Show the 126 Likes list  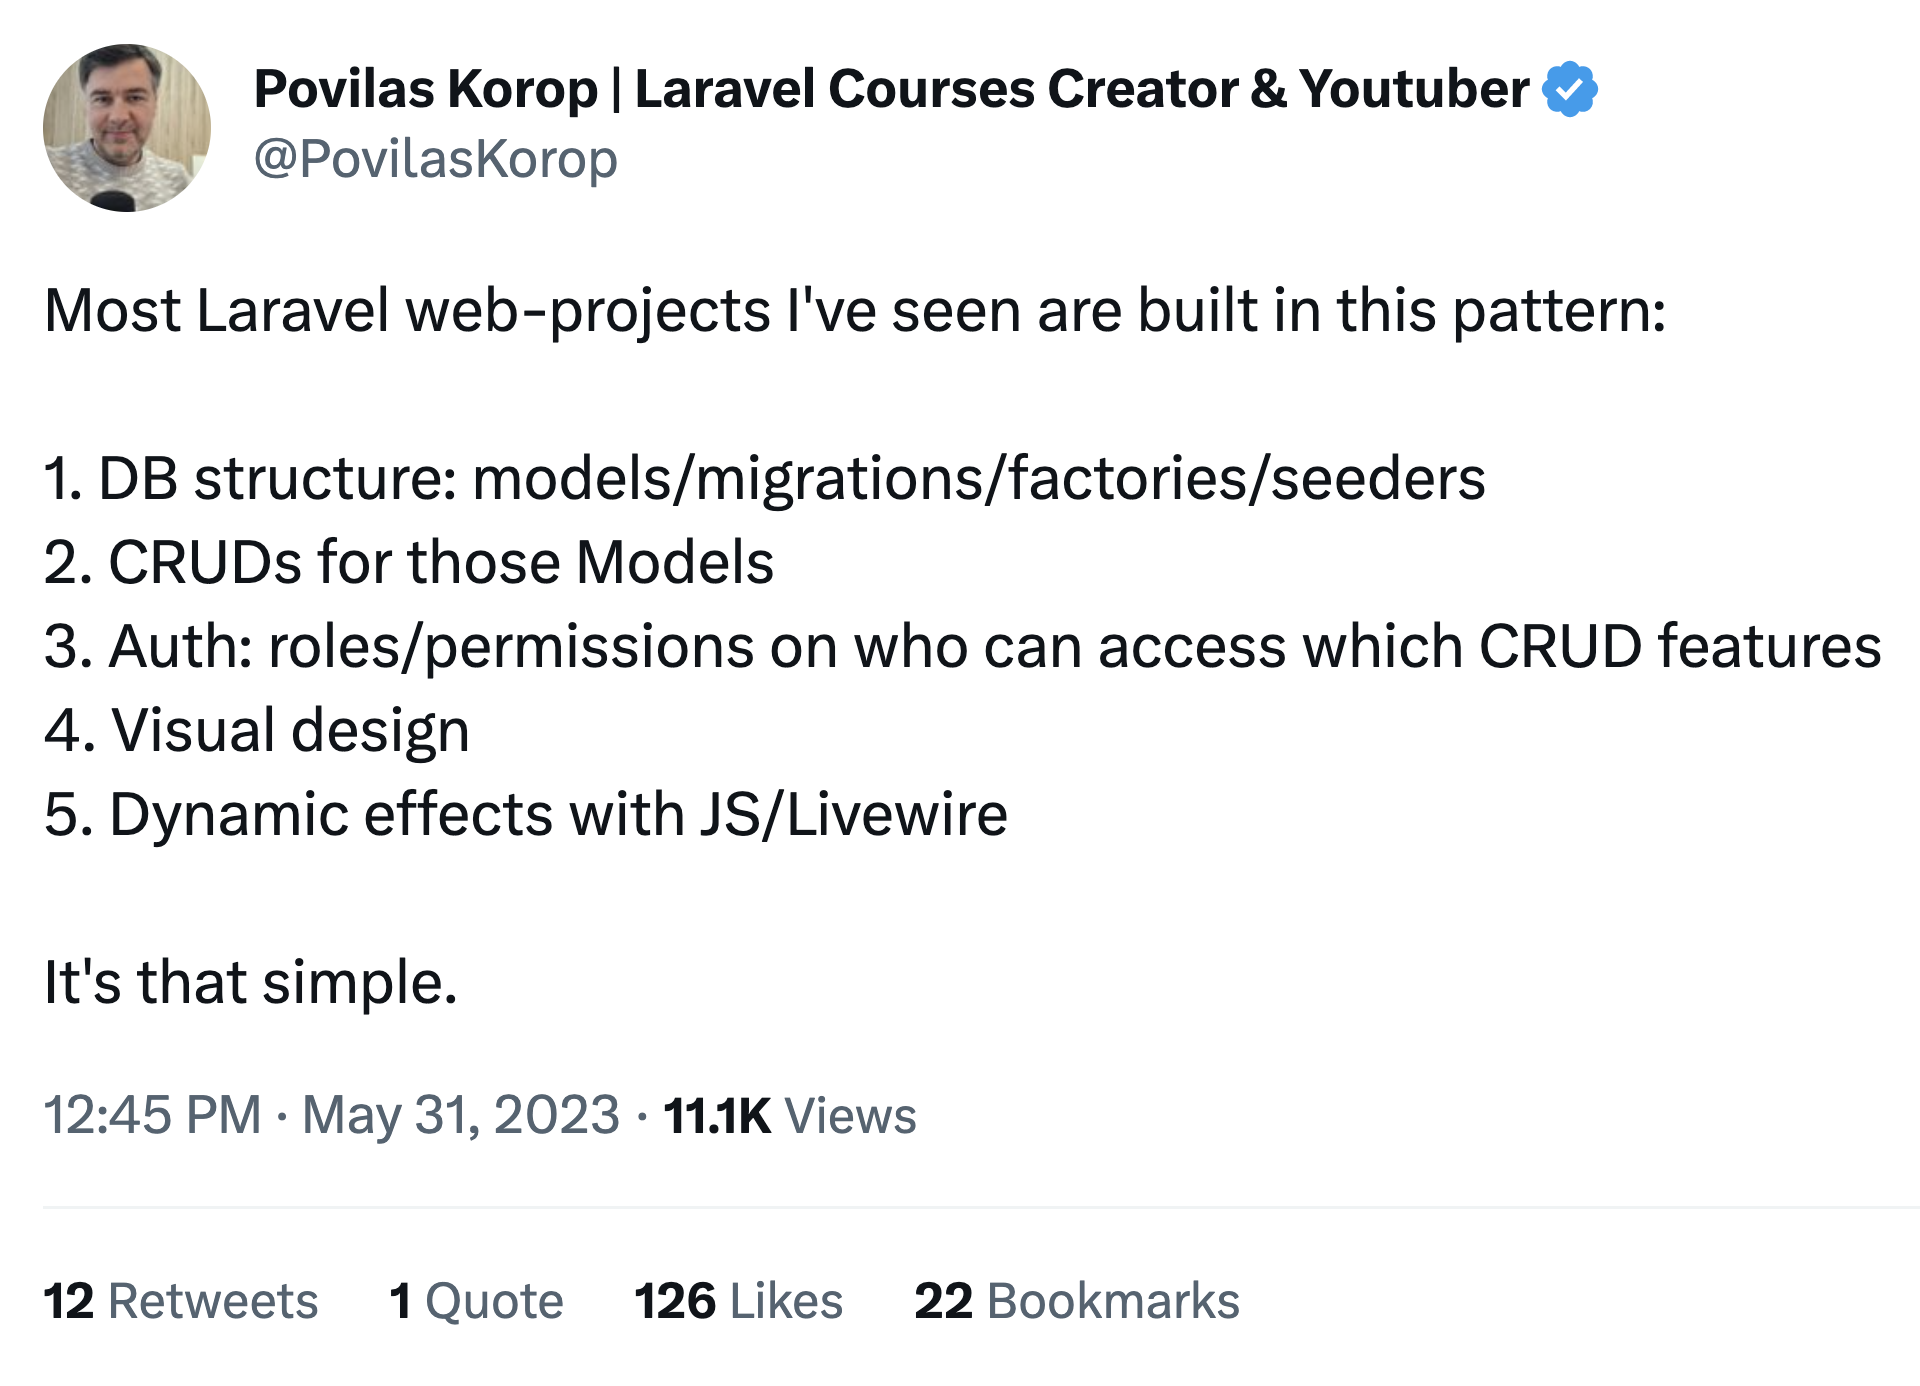[739, 1301]
